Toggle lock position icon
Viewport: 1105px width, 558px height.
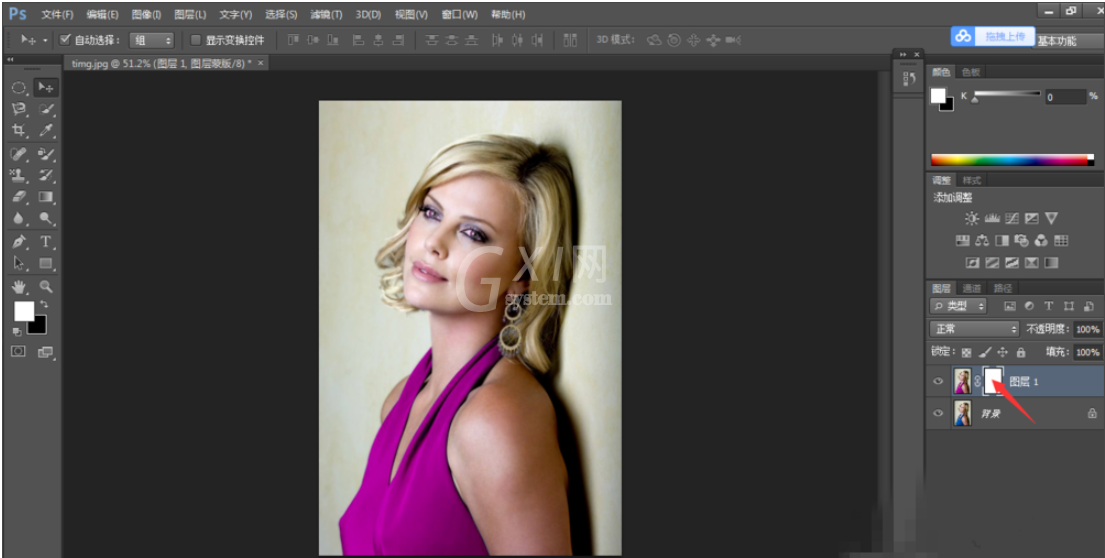click(x=1003, y=352)
